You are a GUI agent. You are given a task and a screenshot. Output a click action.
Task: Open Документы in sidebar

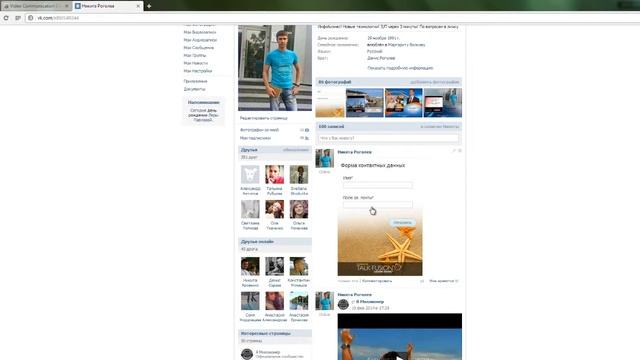pyautogui.click(x=194, y=89)
